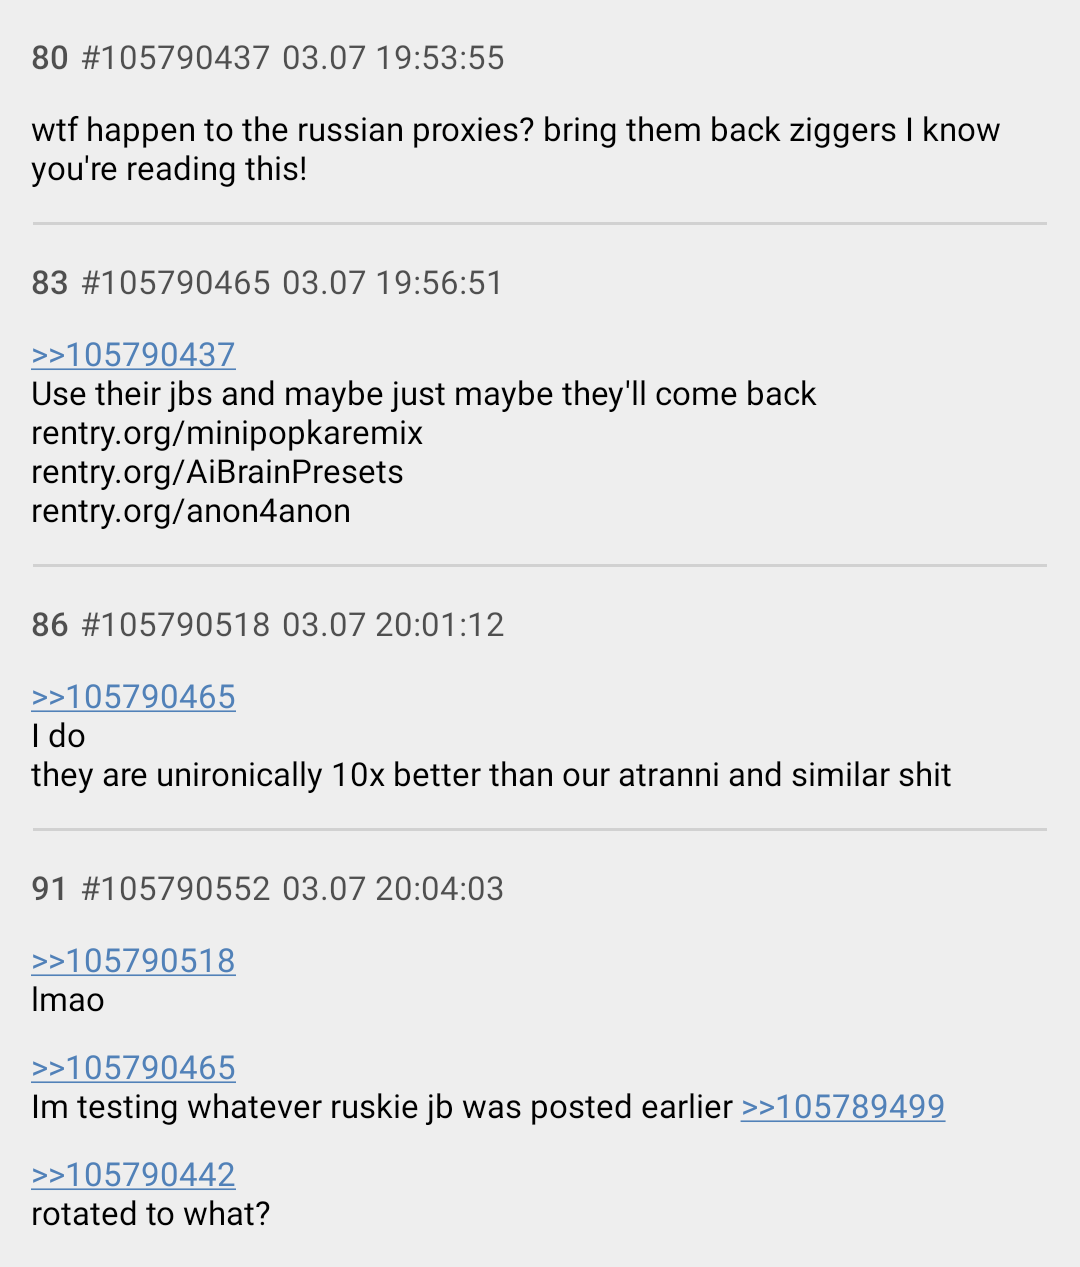Open quote link >>105790518 in post 91

(x=134, y=961)
